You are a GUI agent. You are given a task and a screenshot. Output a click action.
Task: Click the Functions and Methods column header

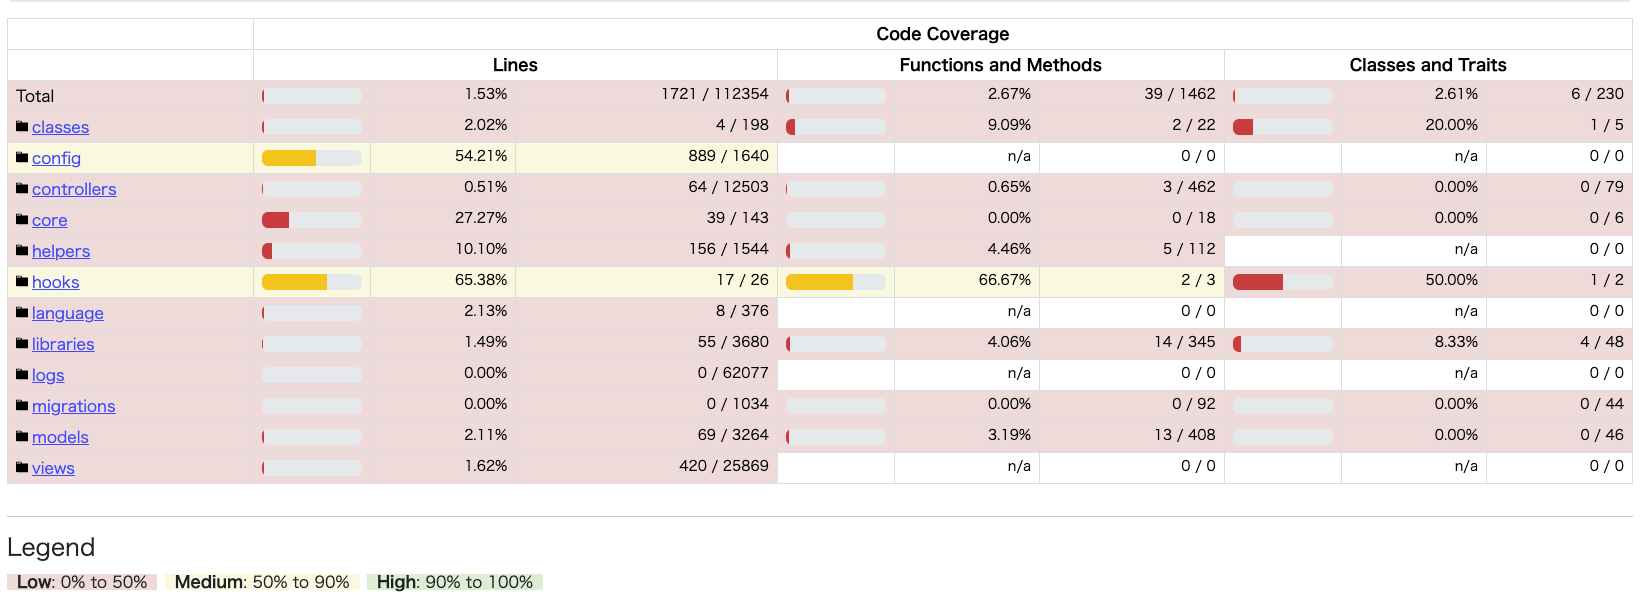pos(1001,65)
